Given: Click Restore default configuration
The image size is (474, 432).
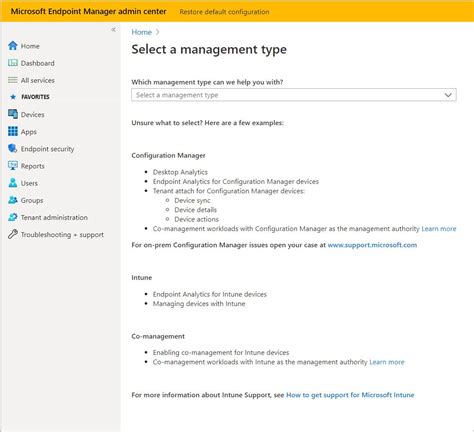Looking at the screenshot, I should [x=224, y=12].
